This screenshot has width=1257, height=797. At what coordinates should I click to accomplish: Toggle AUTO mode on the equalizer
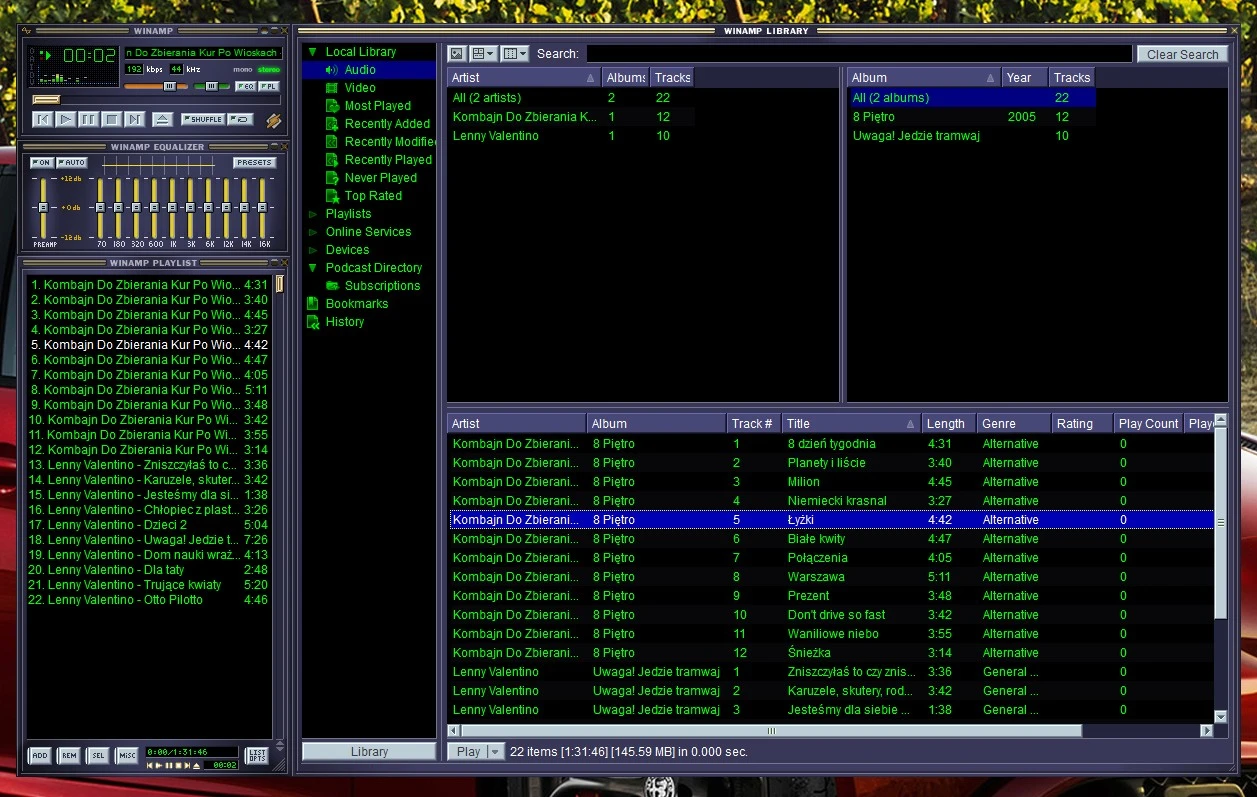tap(74, 161)
